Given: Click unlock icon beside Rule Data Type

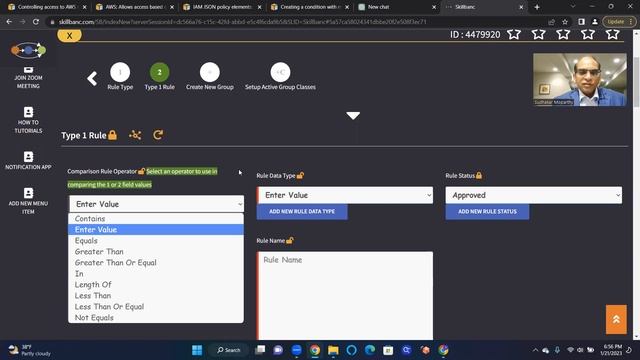Looking at the screenshot, I should coord(300,176).
